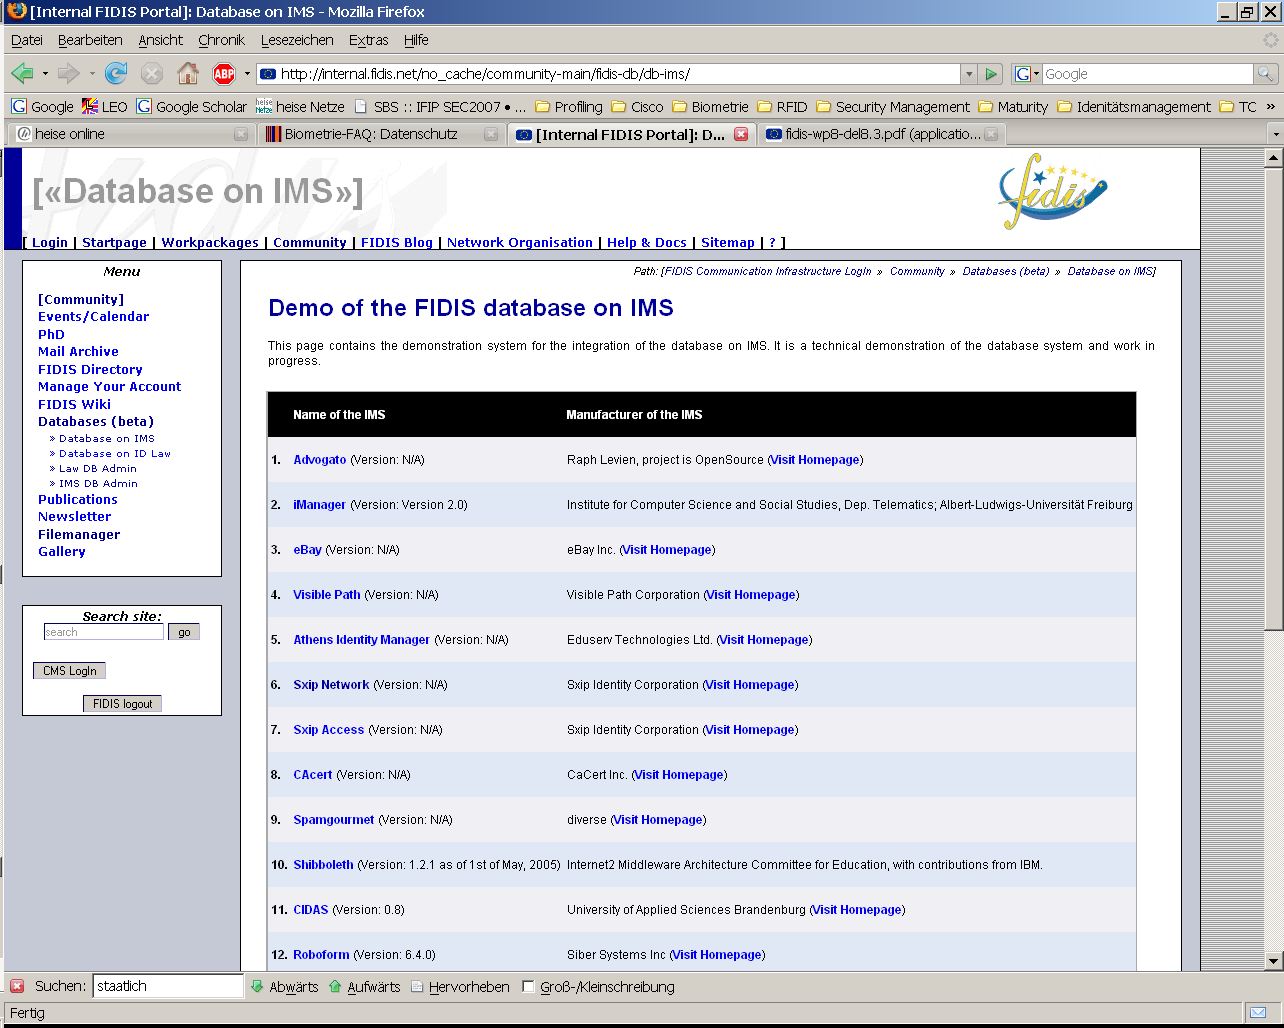Expand the bookmarks toolbar overflow chevron
Image resolution: width=1284 pixels, height=1028 pixels.
point(1271,106)
